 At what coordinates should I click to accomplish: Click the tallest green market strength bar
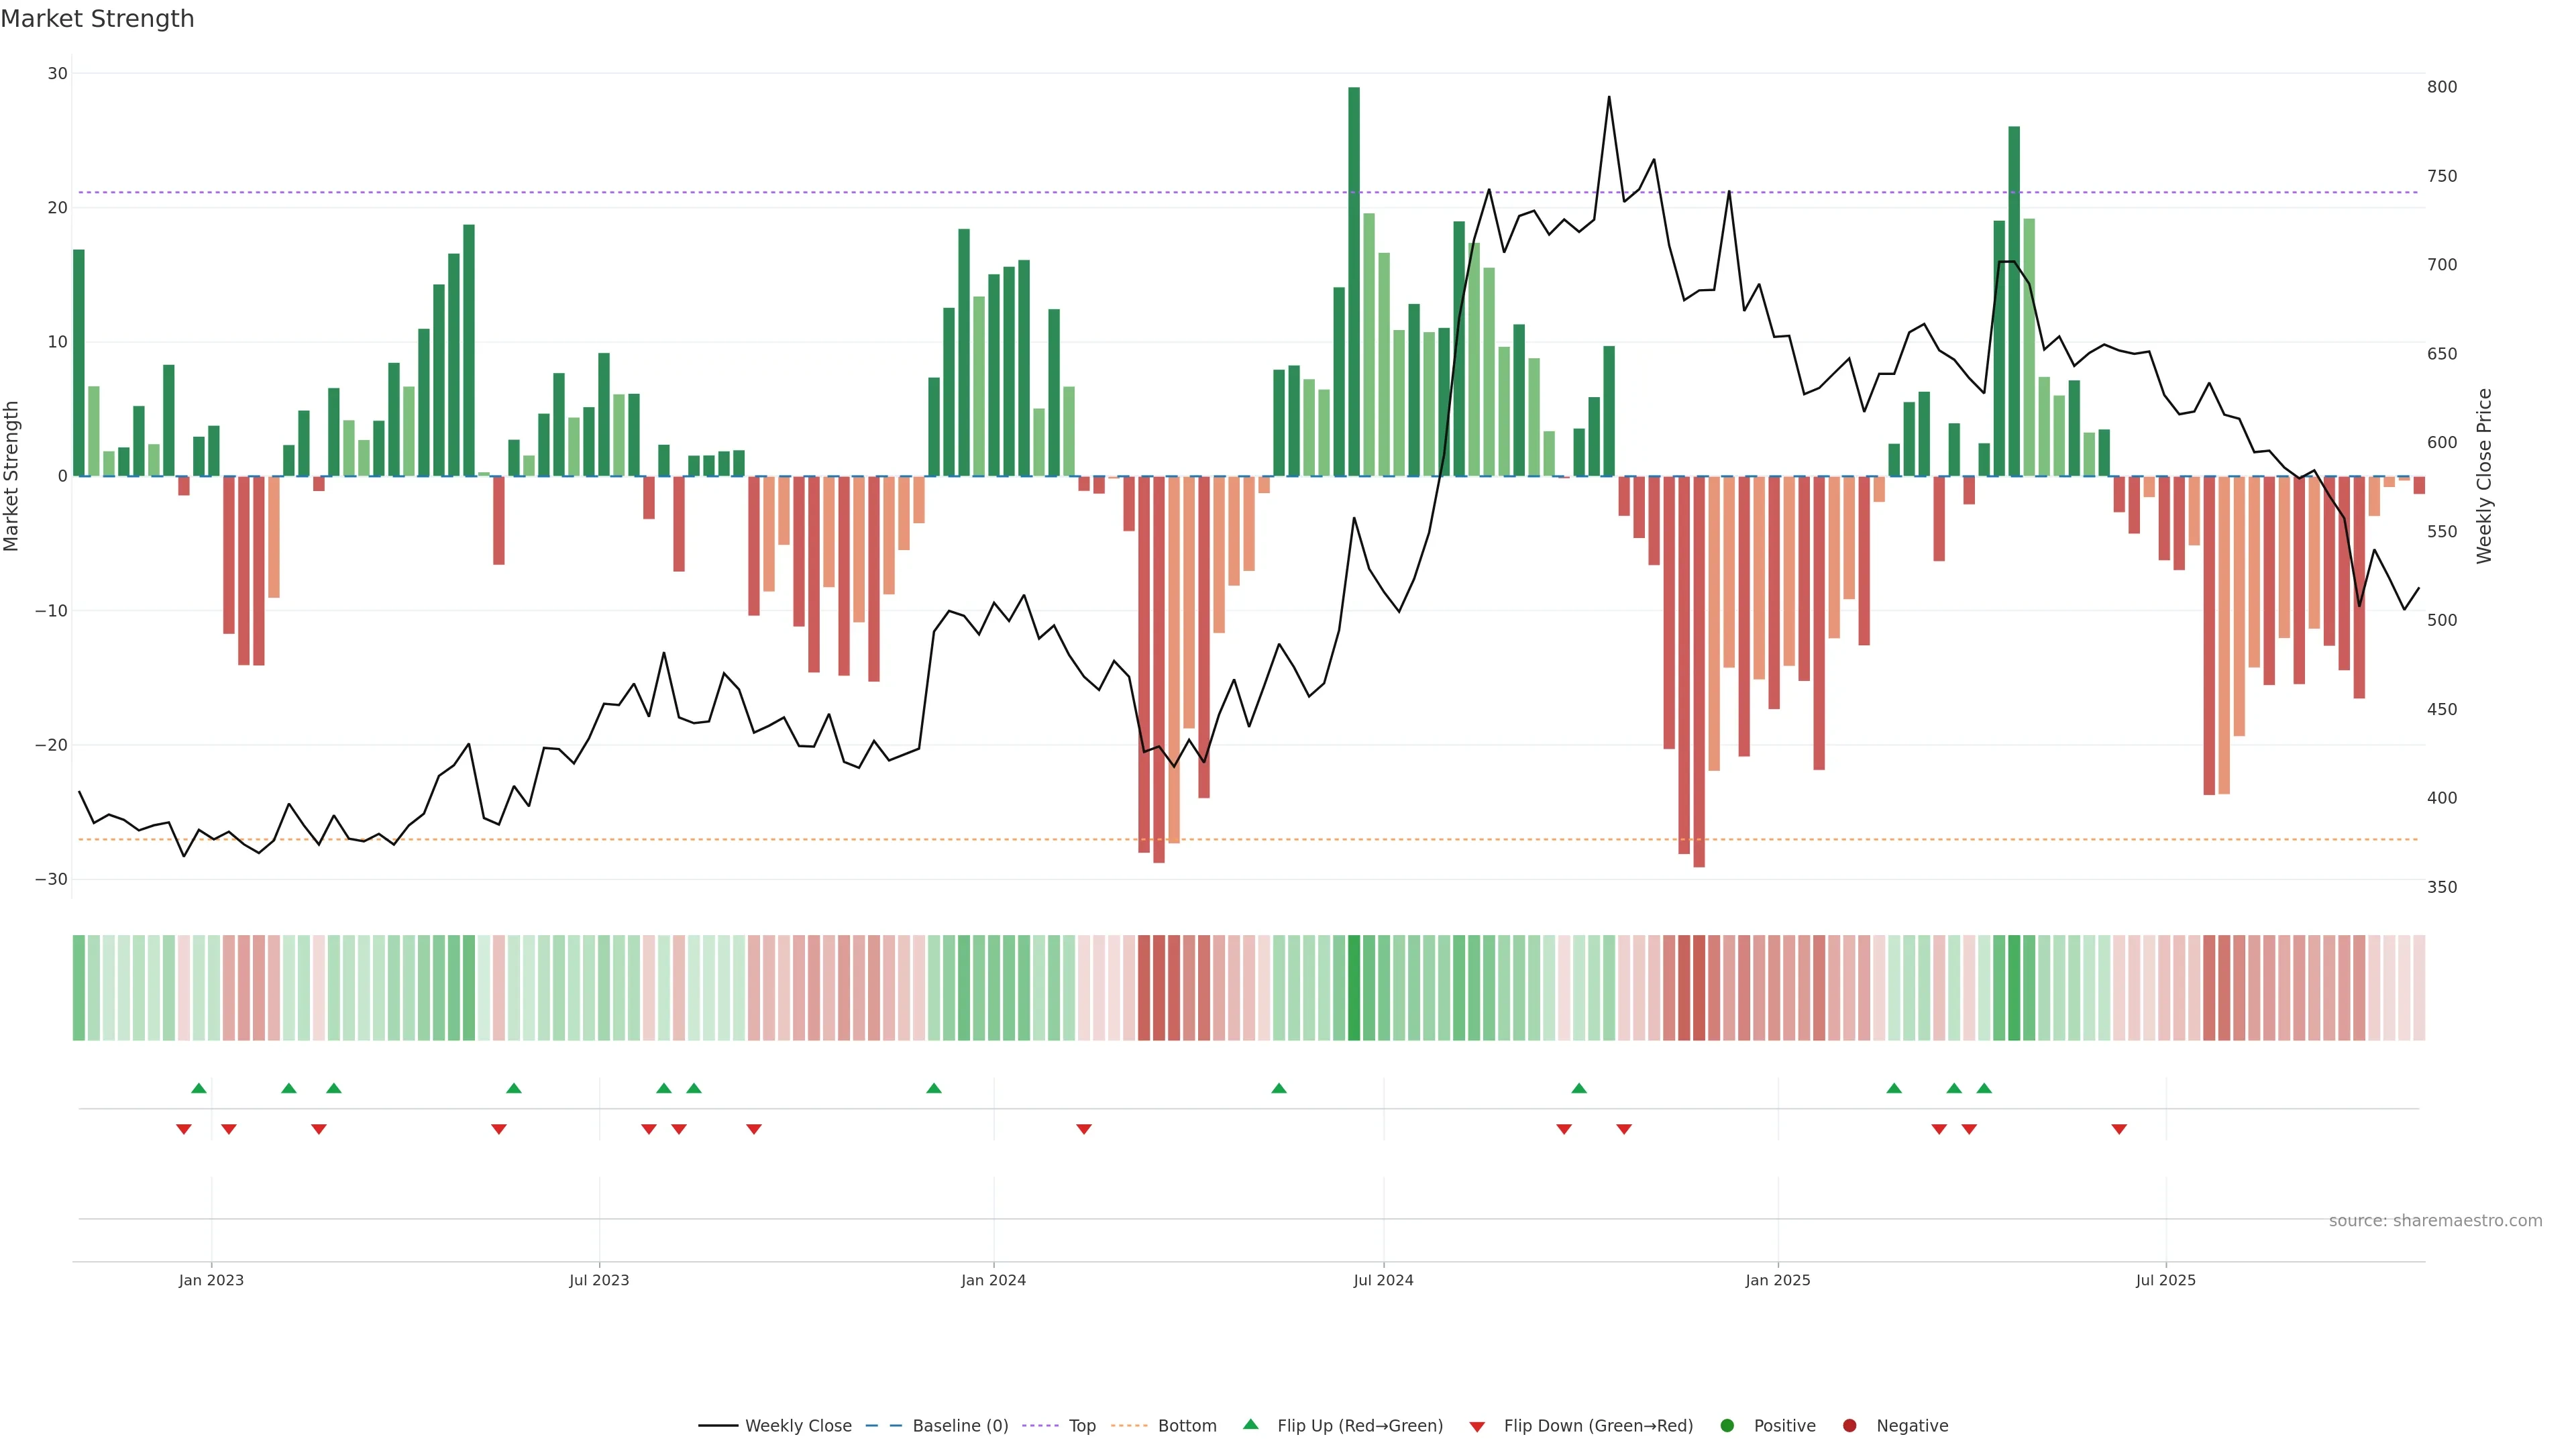point(1354,280)
